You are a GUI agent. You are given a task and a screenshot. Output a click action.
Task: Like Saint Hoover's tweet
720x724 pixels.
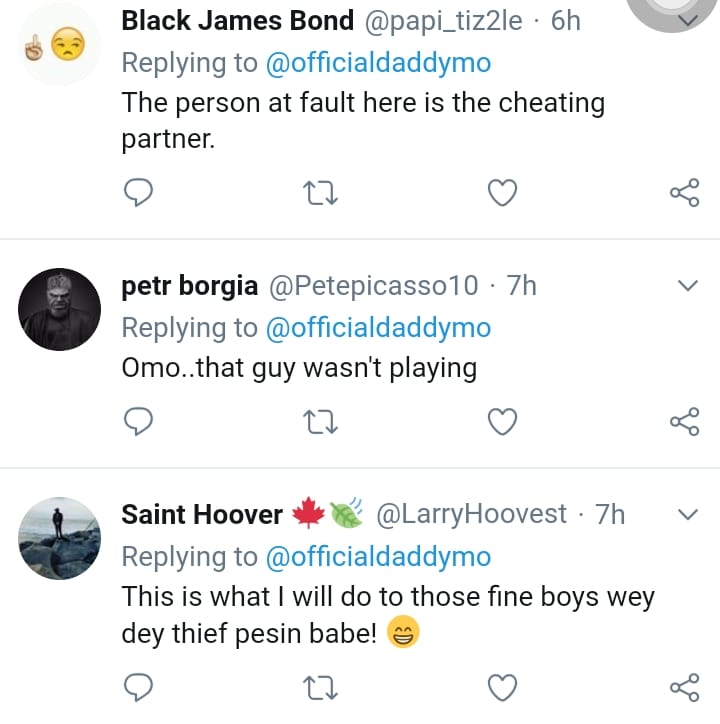click(502, 686)
